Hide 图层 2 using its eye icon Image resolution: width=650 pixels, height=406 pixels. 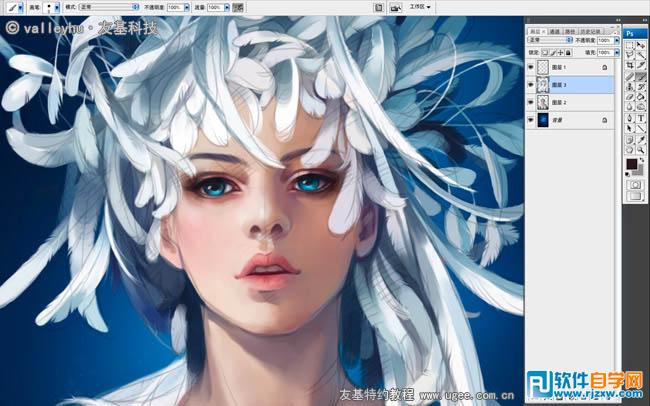click(531, 102)
